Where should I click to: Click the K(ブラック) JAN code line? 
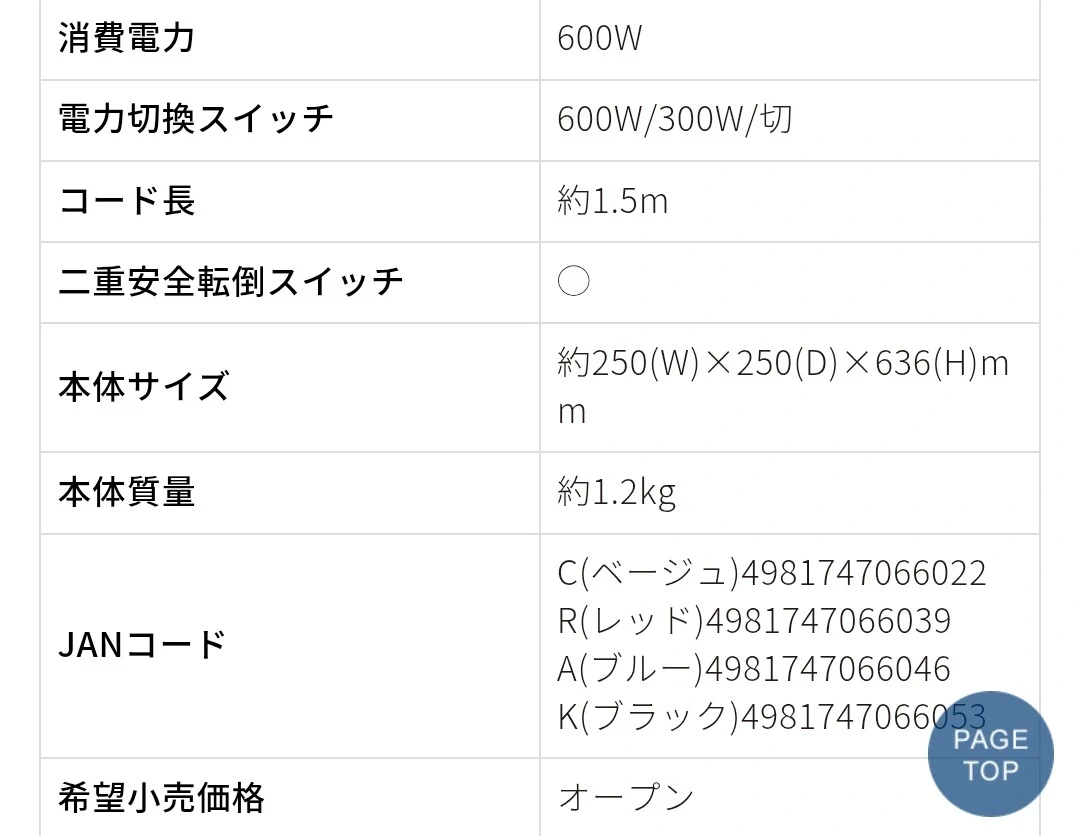point(740,716)
